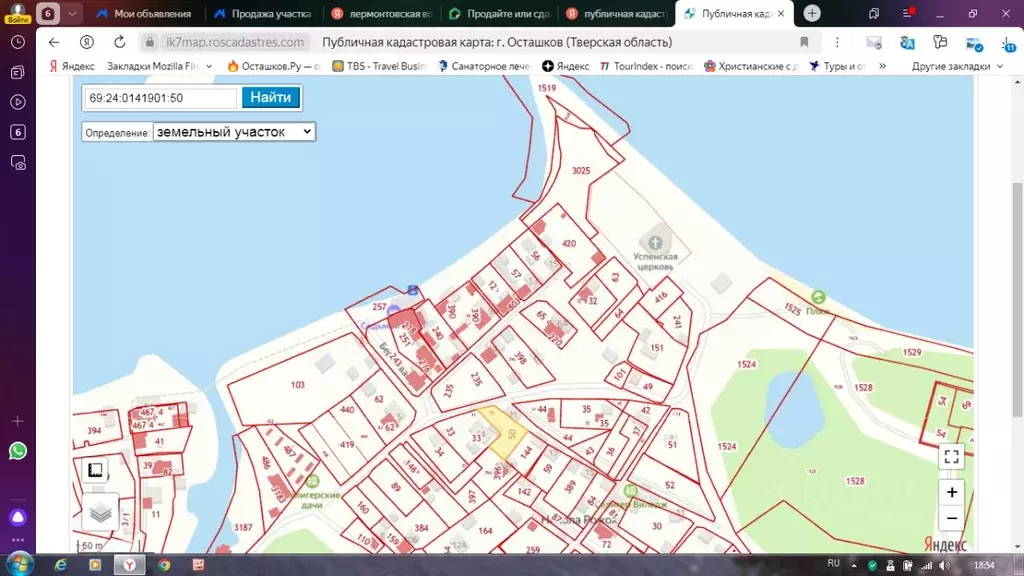
Task: Bookmark this page using the address bar flag
Action: pyautogui.click(x=804, y=42)
